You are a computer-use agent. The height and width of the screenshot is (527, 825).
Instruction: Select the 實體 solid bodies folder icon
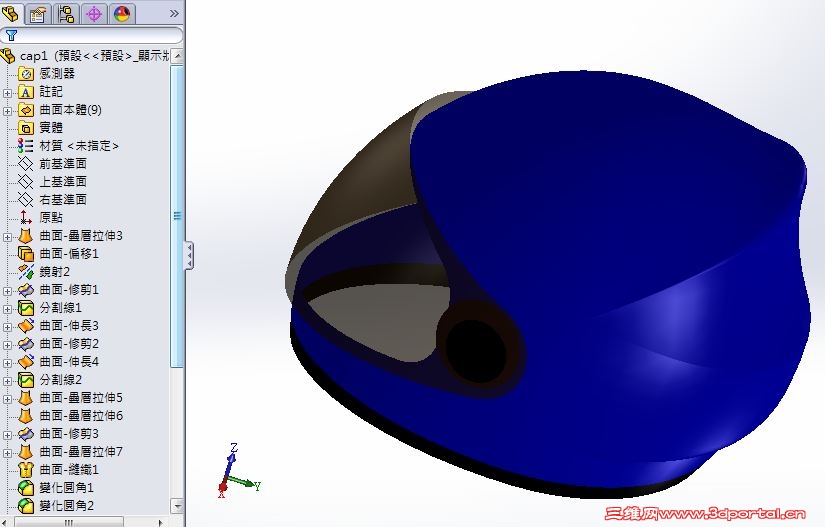click(26, 128)
